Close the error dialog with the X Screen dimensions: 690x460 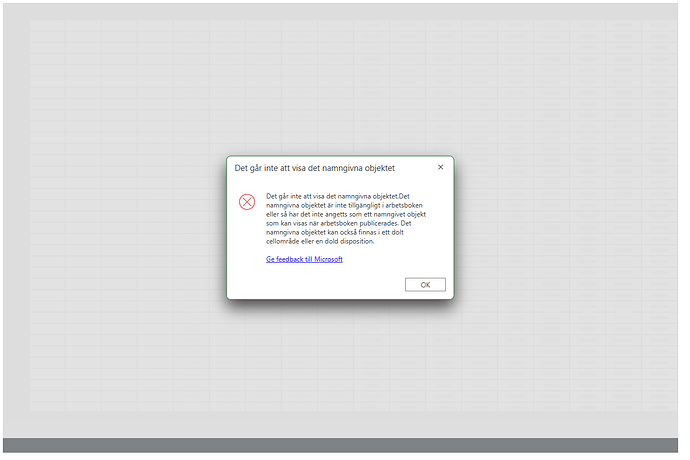pos(440,167)
